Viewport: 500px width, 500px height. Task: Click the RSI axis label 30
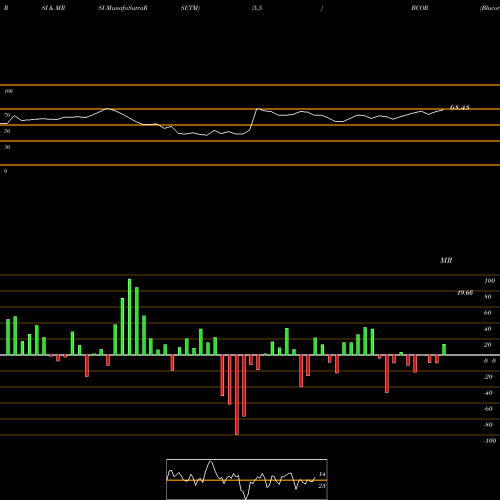(7, 147)
